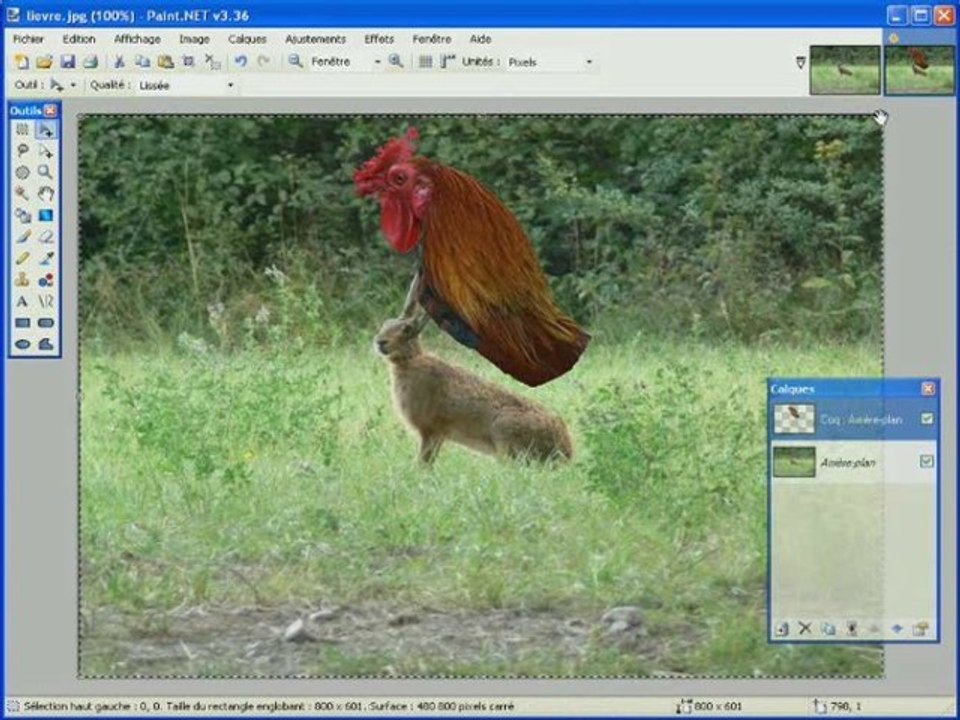The width and height of the screenshot is (960, 720).
Task: Select the Eraser tool
Action: (46, 237)
